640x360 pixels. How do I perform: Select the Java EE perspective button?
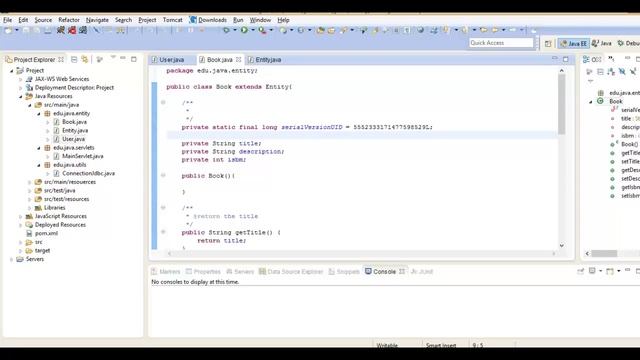click(x=574, y=43)
